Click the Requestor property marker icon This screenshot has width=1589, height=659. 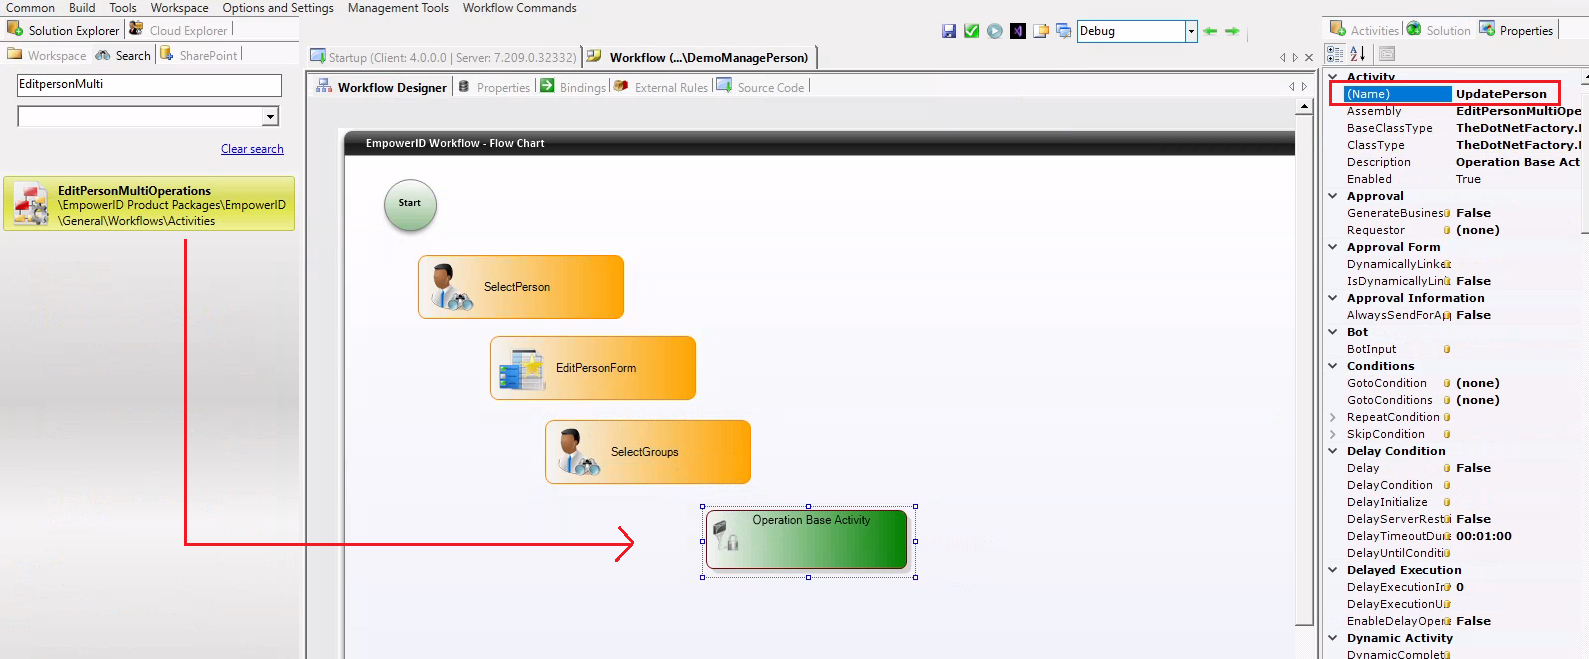coord(1447,230)
